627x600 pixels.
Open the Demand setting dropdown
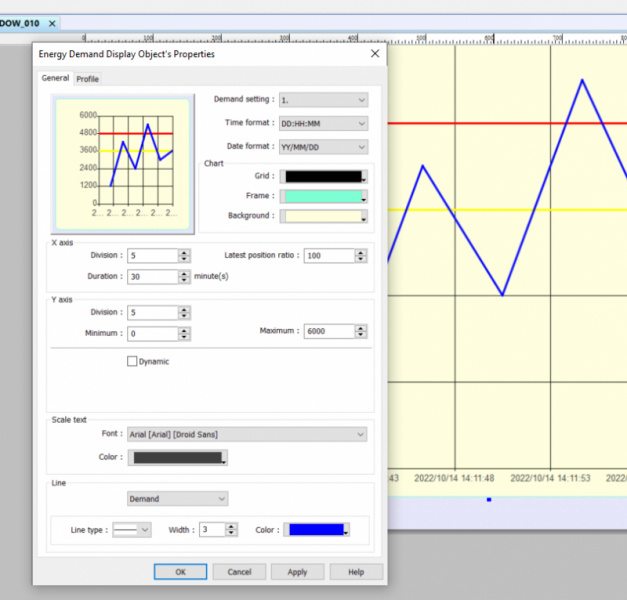click(x=323, y=100)
